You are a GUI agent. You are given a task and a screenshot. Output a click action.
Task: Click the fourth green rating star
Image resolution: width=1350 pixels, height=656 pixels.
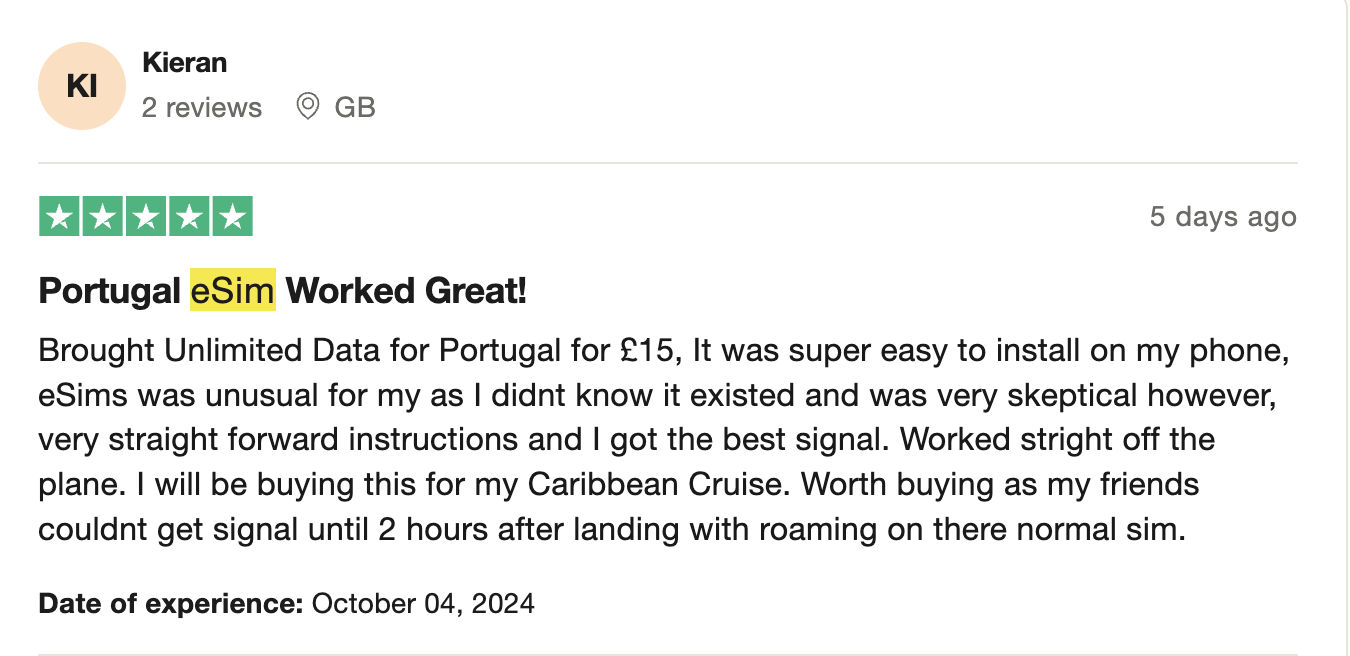(x=189, y=217)
